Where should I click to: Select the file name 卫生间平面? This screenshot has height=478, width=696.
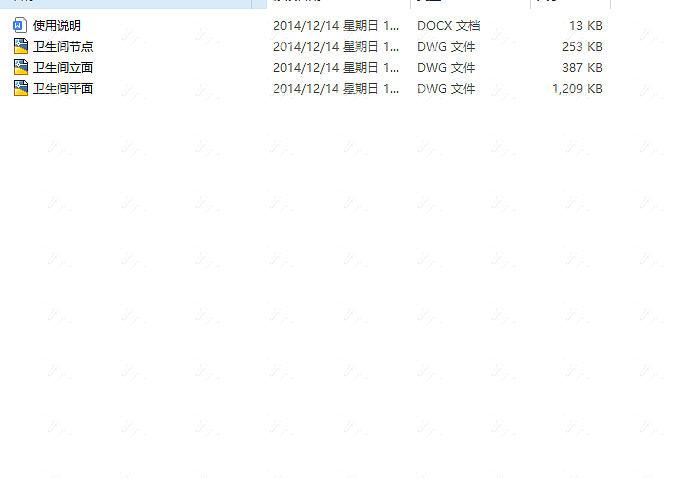[63, 88]
